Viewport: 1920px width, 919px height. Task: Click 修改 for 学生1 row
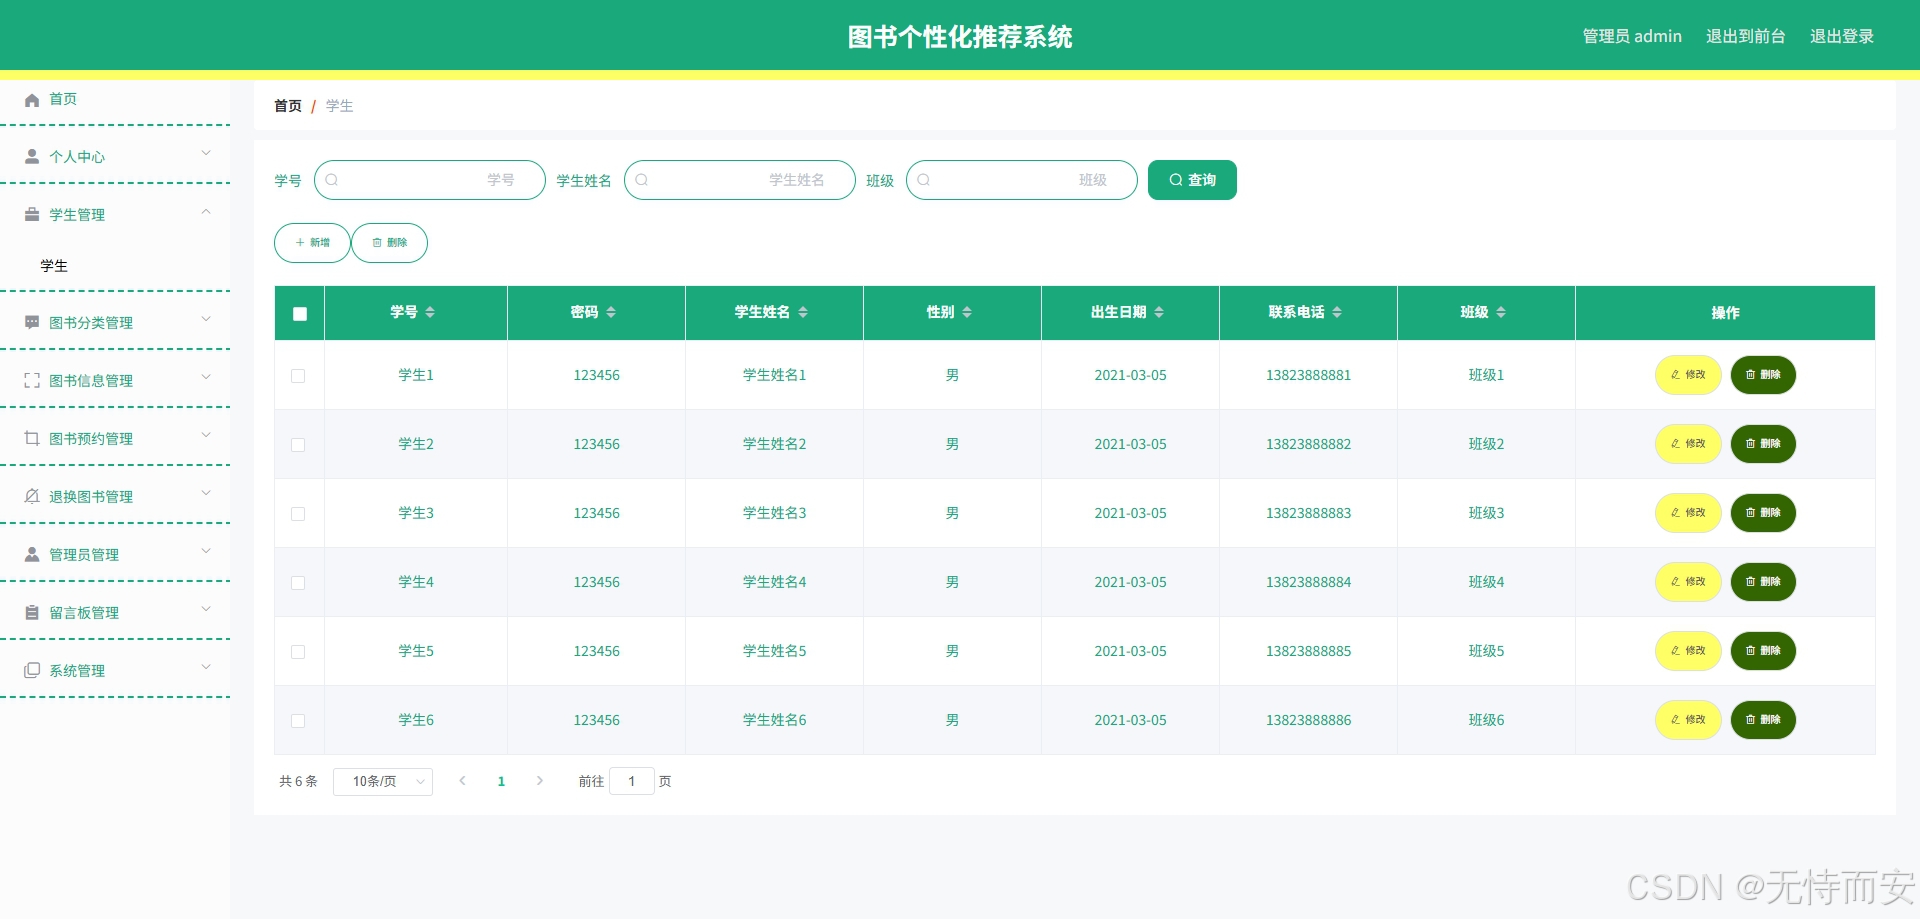(x=1688, y=375)
